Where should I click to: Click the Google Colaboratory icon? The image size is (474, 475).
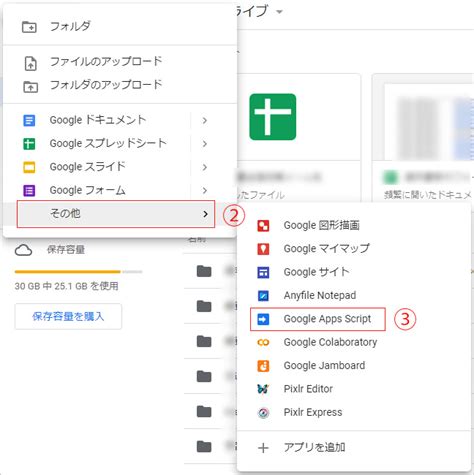pyautogui.click(x=263, y=343)
